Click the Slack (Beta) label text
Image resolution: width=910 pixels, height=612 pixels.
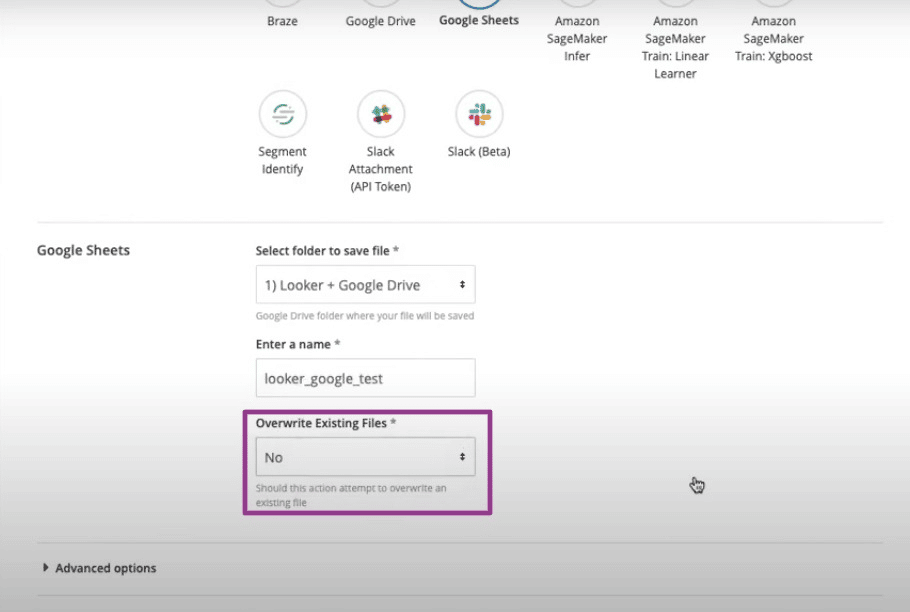479,151
